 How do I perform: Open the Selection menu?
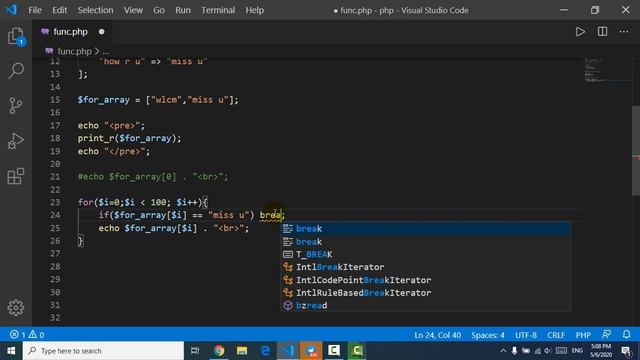[96, 10]
